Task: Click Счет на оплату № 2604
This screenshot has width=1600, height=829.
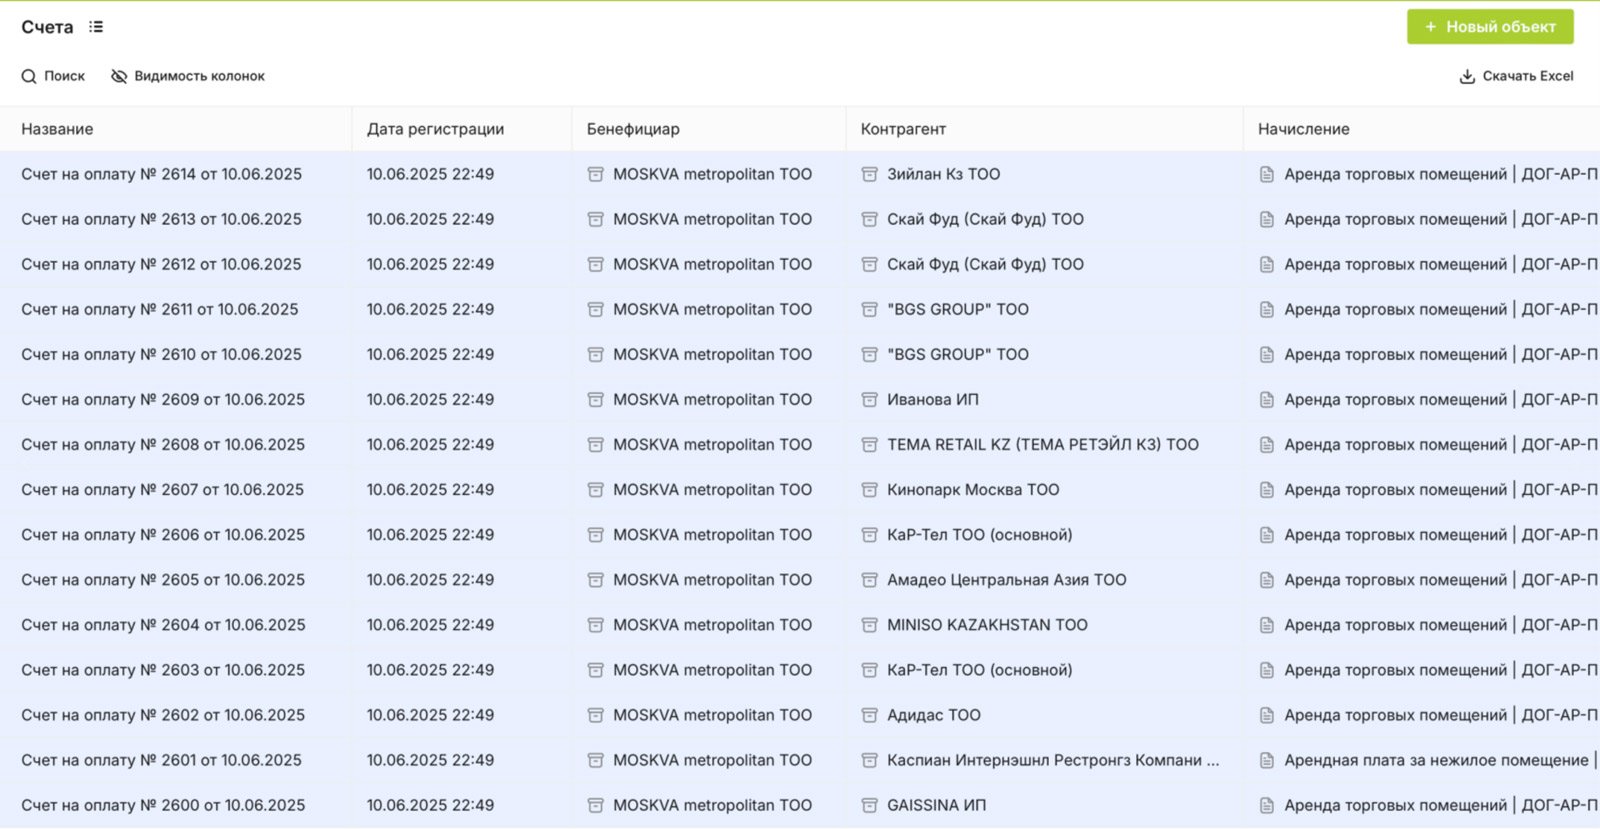Action: tap(163, 625)
